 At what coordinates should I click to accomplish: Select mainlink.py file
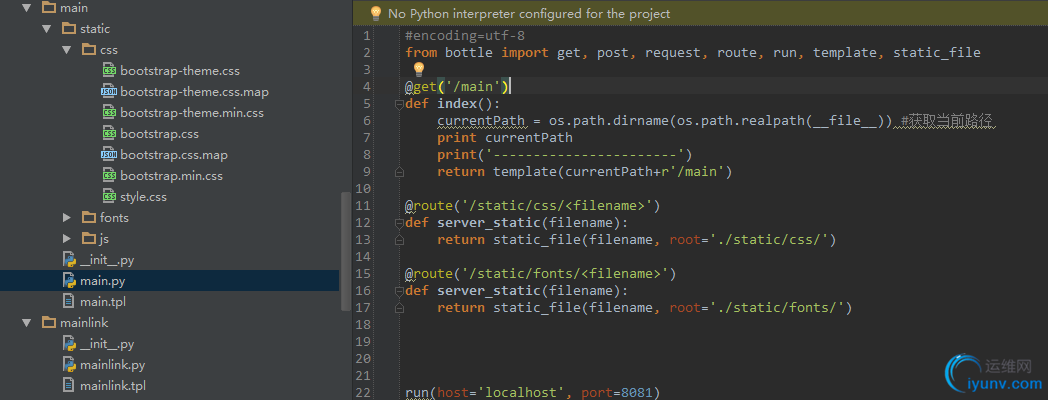pos(112,365)
